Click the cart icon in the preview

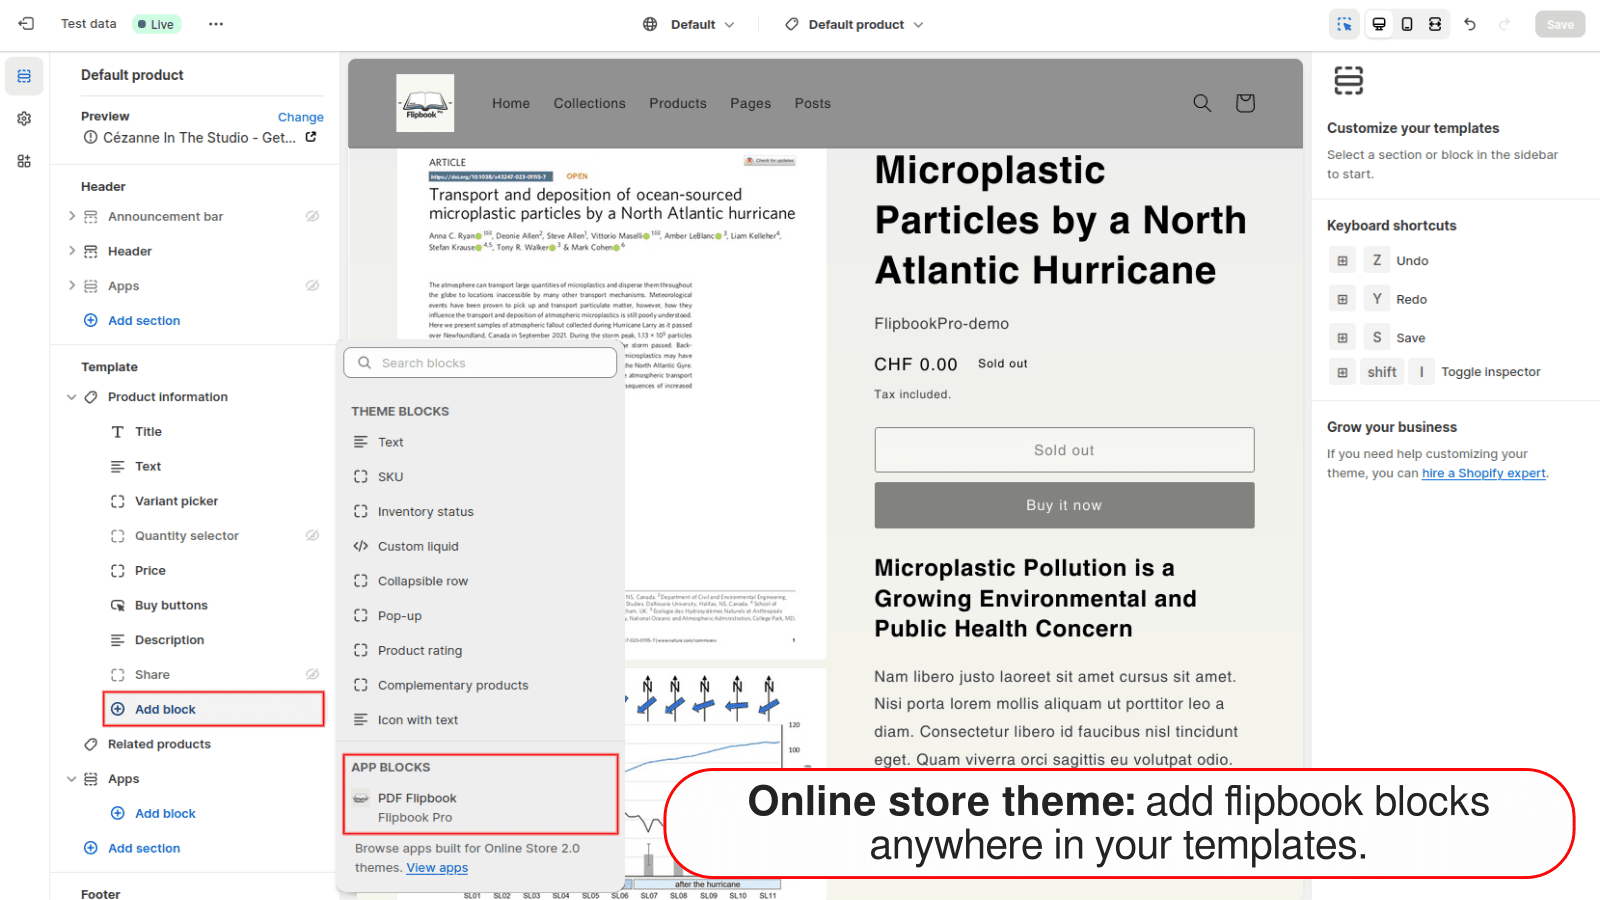click(1244, 103)
